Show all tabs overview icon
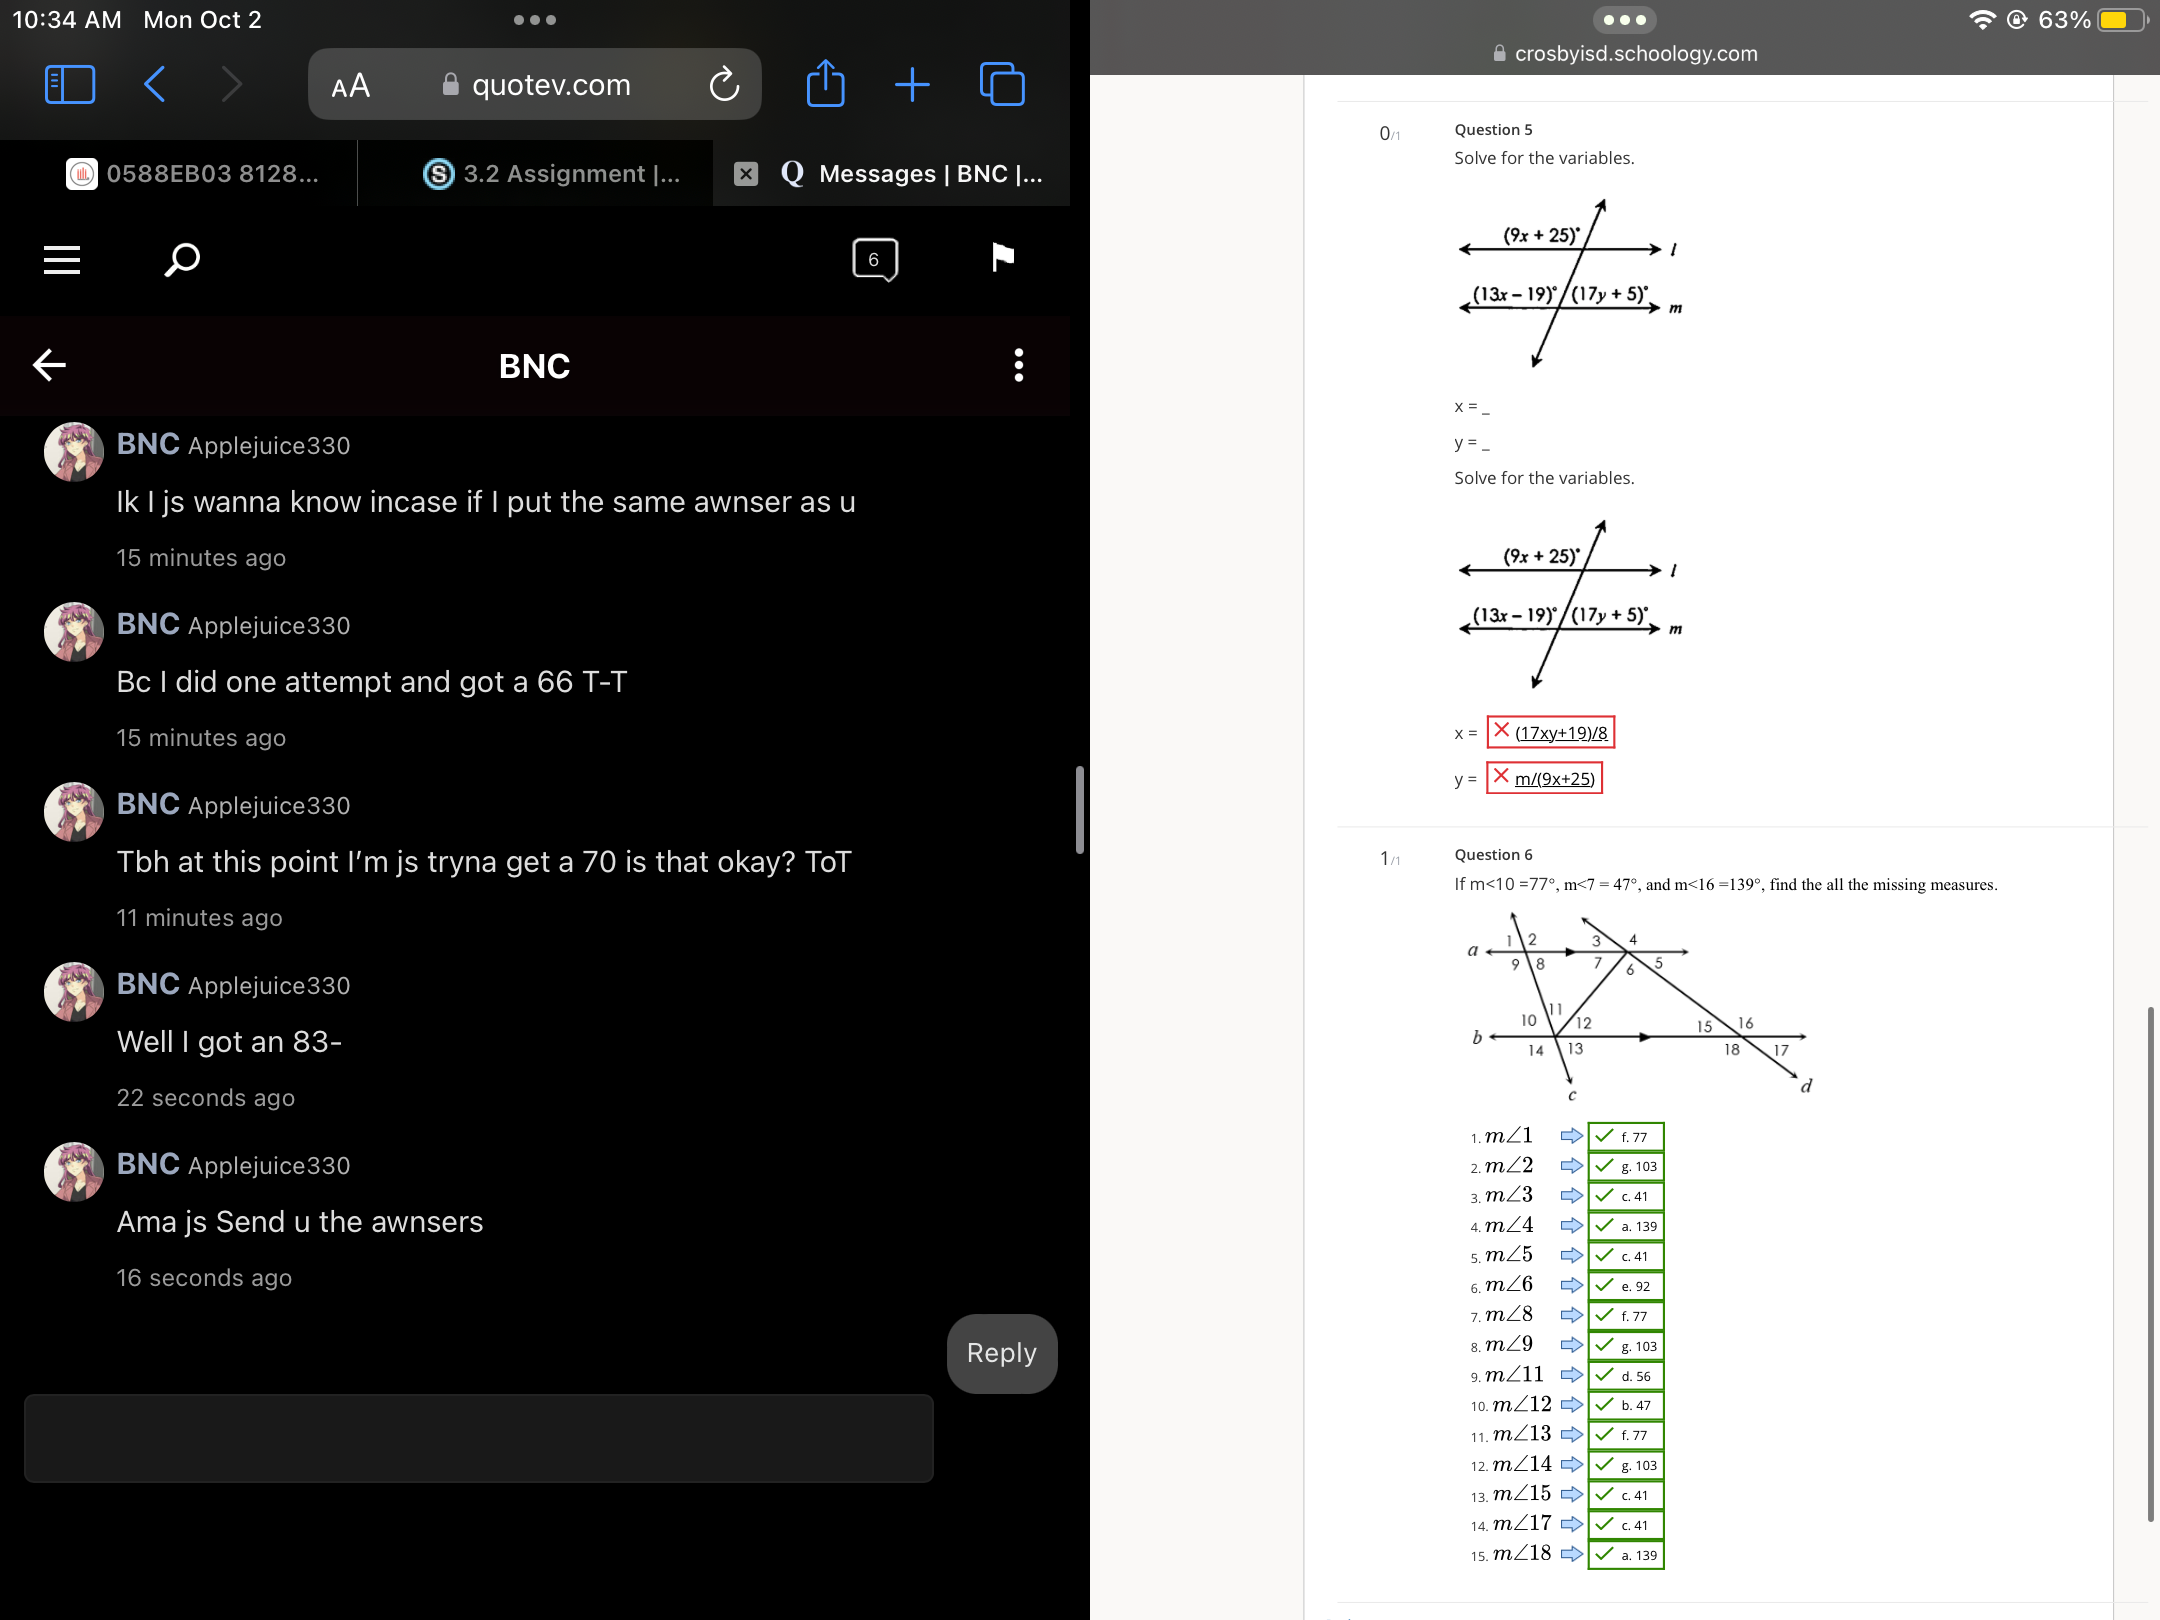This screenshot has width=2160, height=1620. coord(1002,84)
